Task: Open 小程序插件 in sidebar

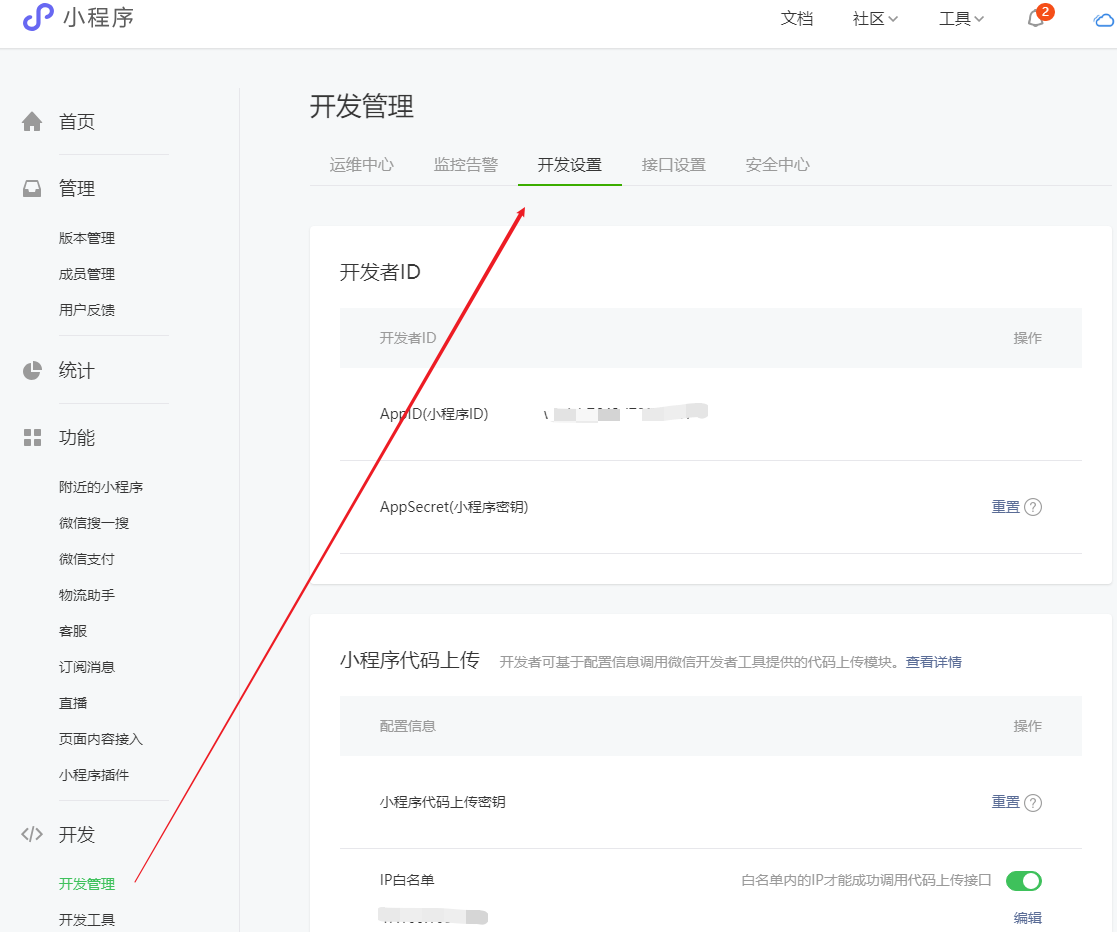Action: [x=94, y=775]
